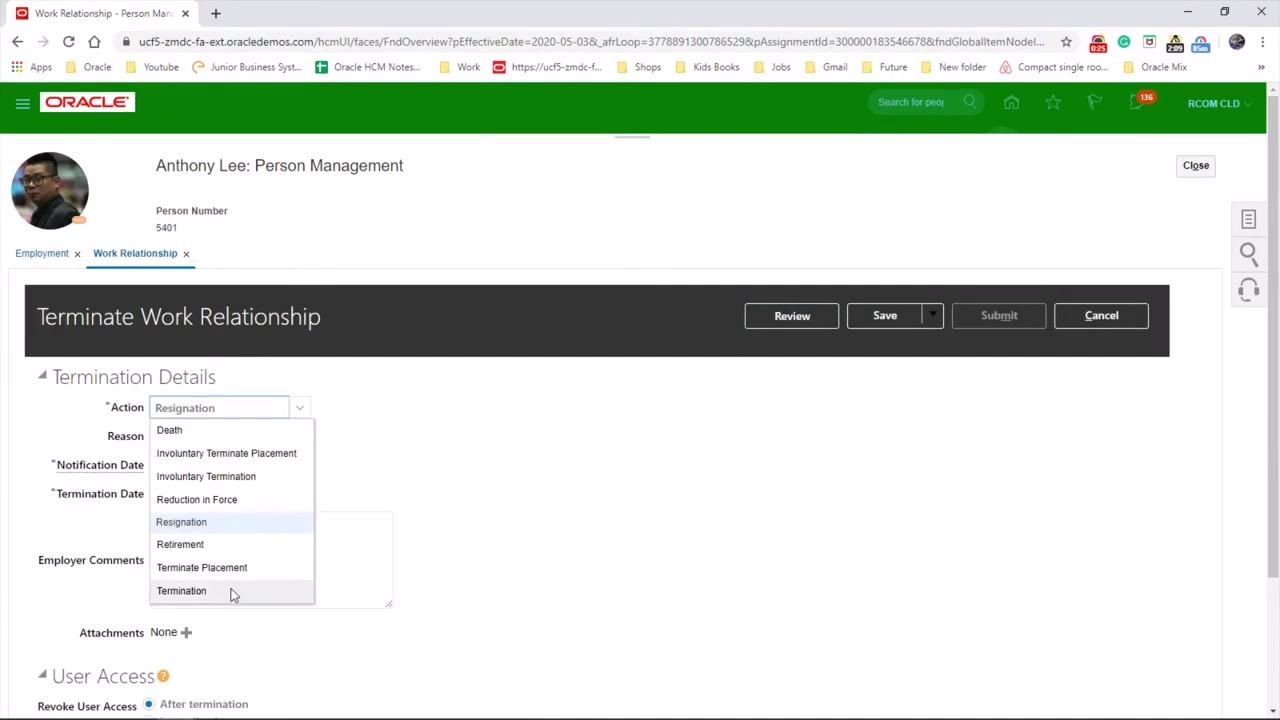Open Favorites star in the Oracle header
The image size is (1280, 720).
pos(1053,102)
